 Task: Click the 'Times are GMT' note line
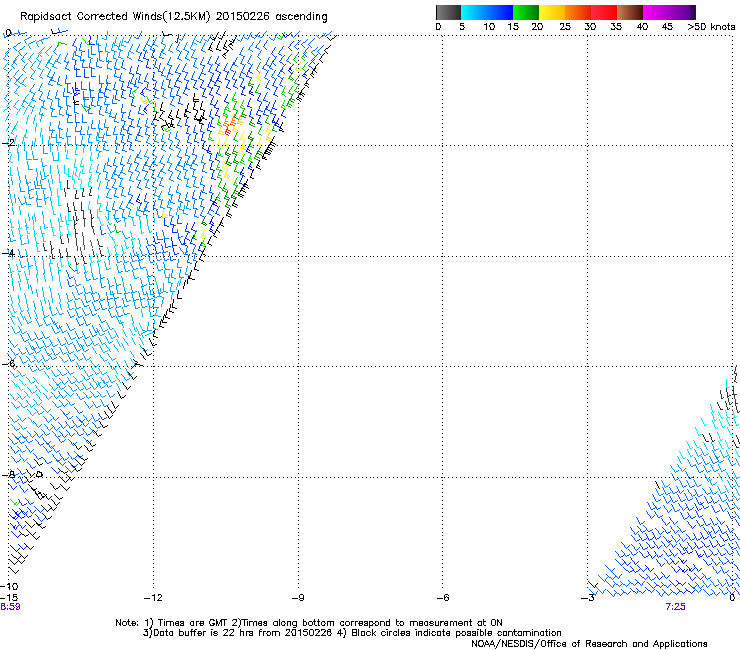(x=309, y=623)
